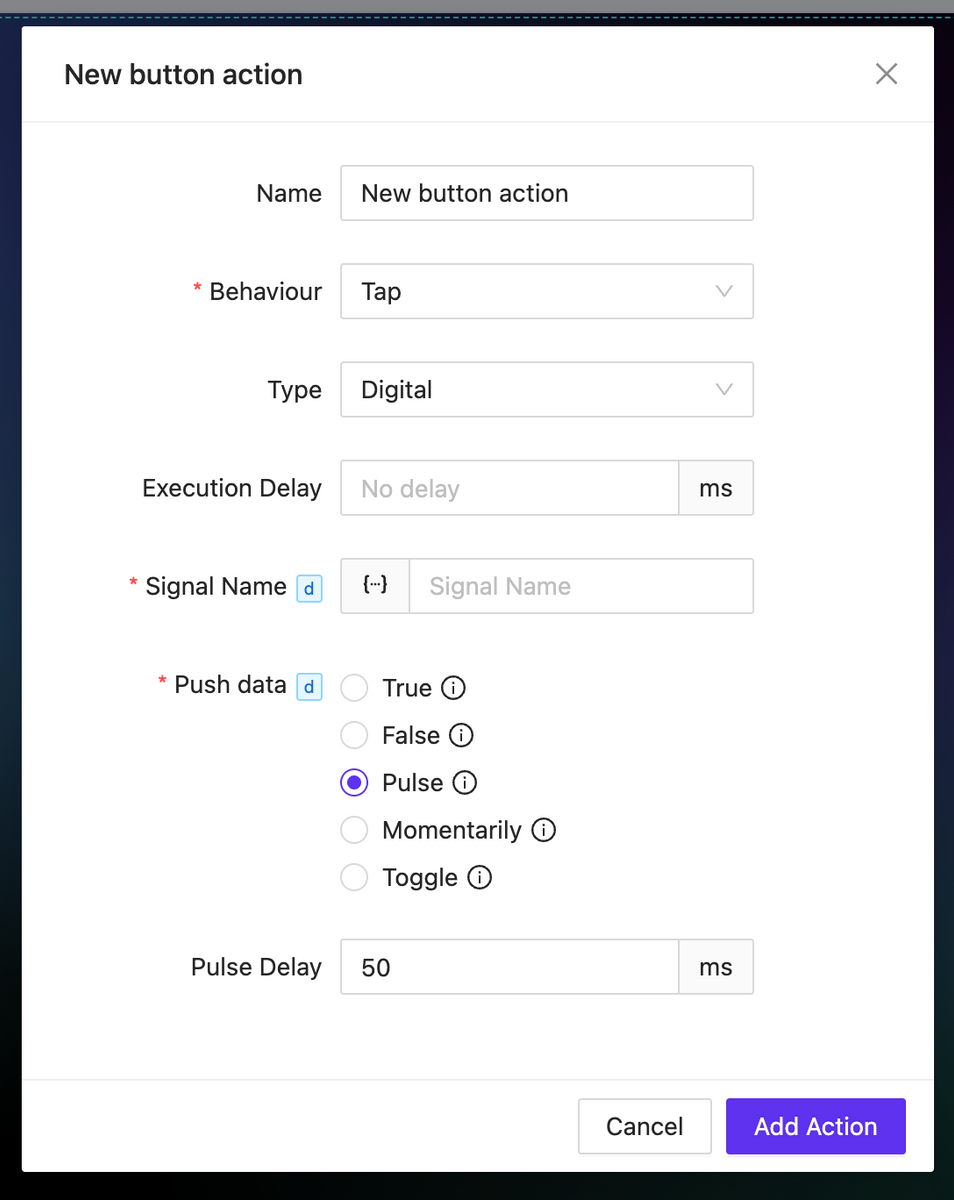The width and height of the screenshot is (954, 1200).
Task: Select the True radio option
Action: [354, 688]
